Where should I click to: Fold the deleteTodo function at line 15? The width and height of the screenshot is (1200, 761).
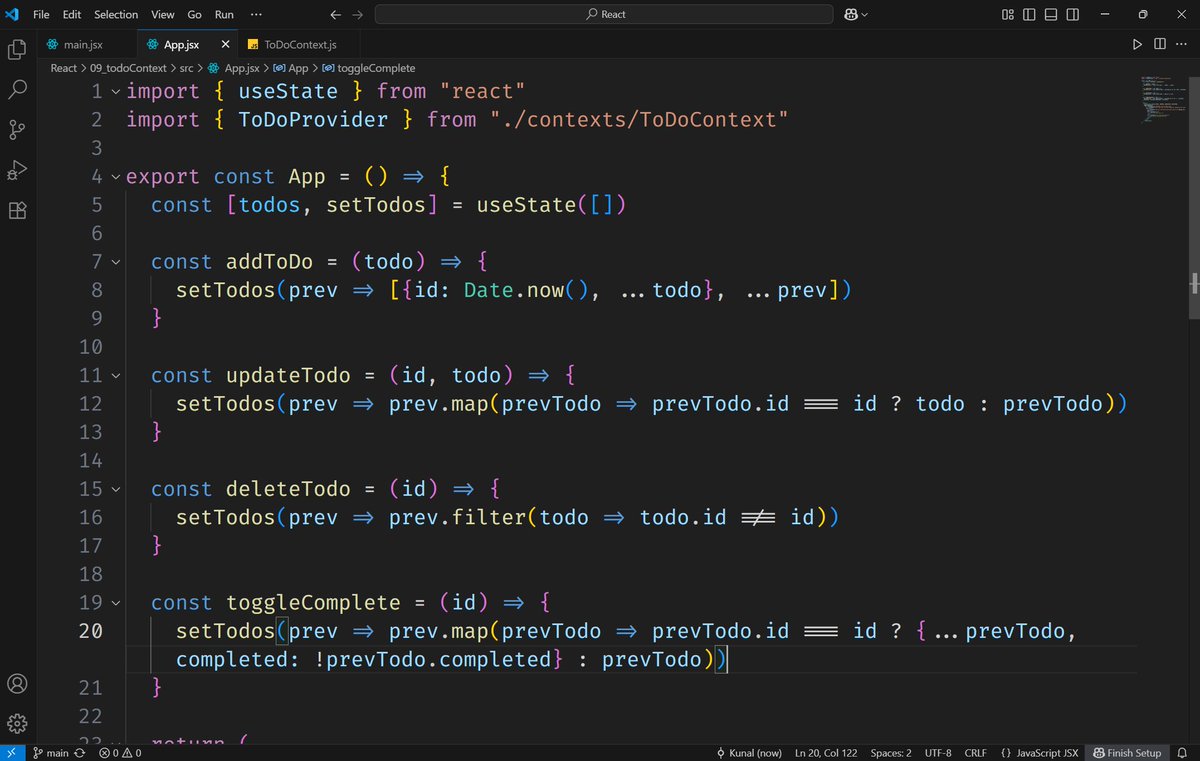pos(116,490)
